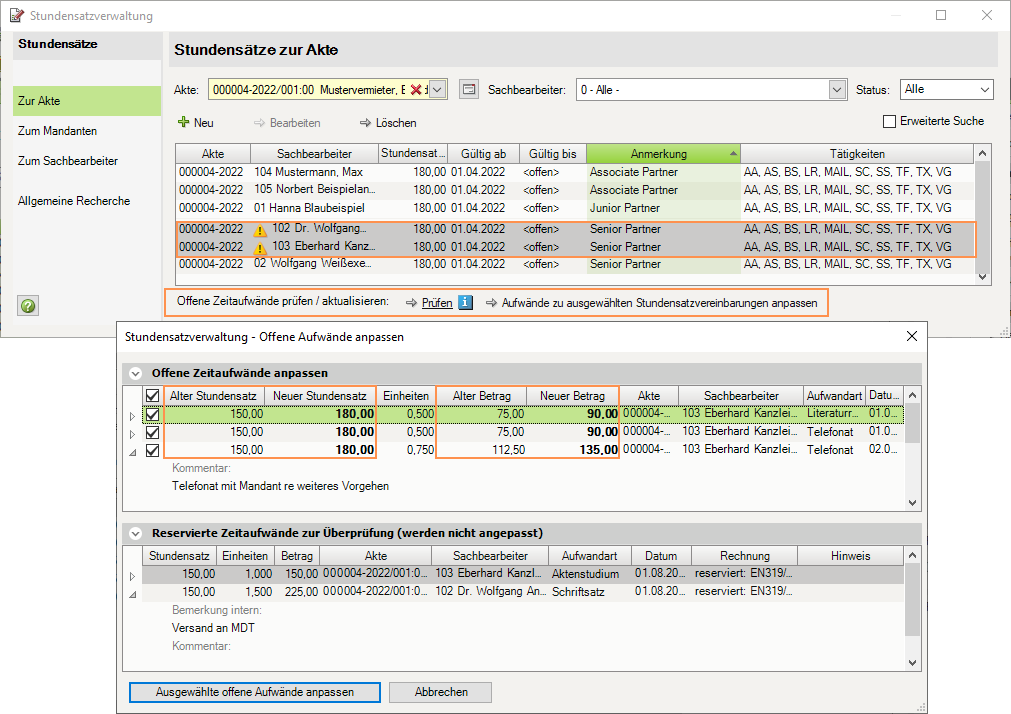1011x714 pixels.
Task: Click the Versand an MDT internal remark
Action: click(x=213, y=628)
